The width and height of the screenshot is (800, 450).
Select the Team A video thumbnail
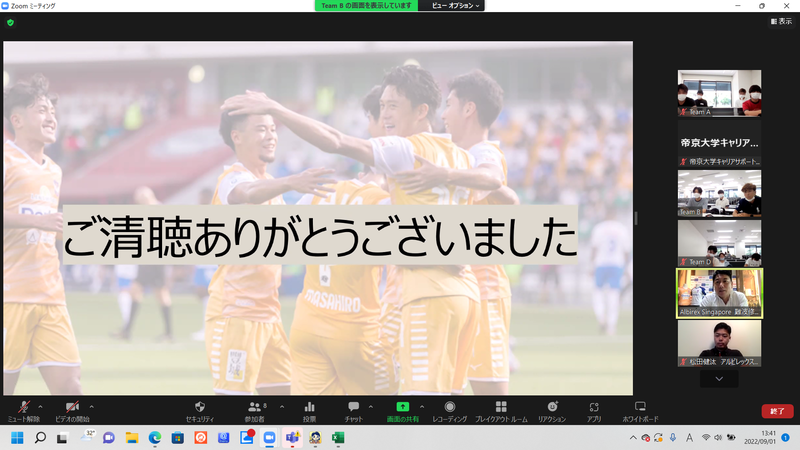719,93
